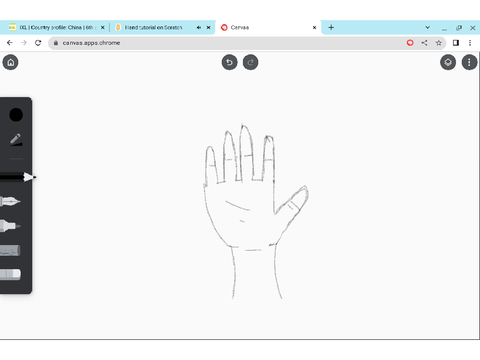Redo the undone stroke
480x360 pixels.
250,62
